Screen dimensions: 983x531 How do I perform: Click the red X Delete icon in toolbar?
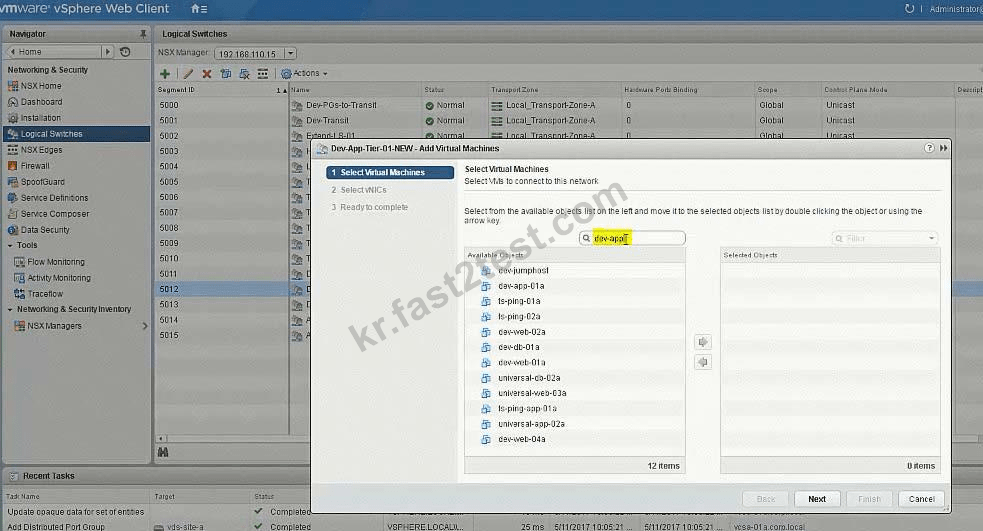(207, 74)
